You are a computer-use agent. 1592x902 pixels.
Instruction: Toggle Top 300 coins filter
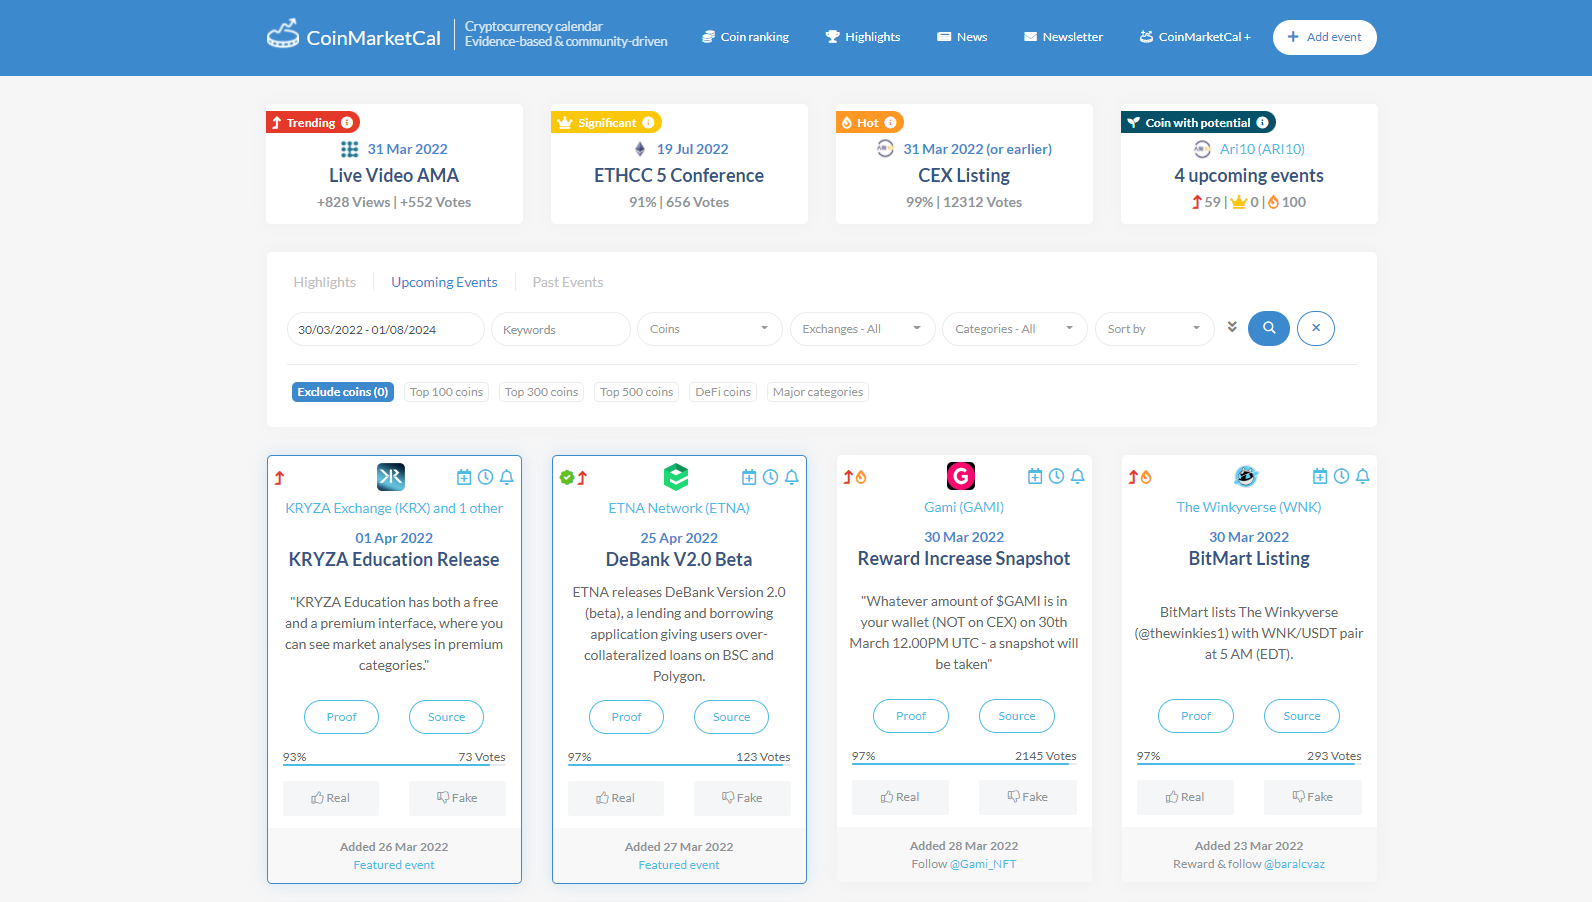coord(541,392)
